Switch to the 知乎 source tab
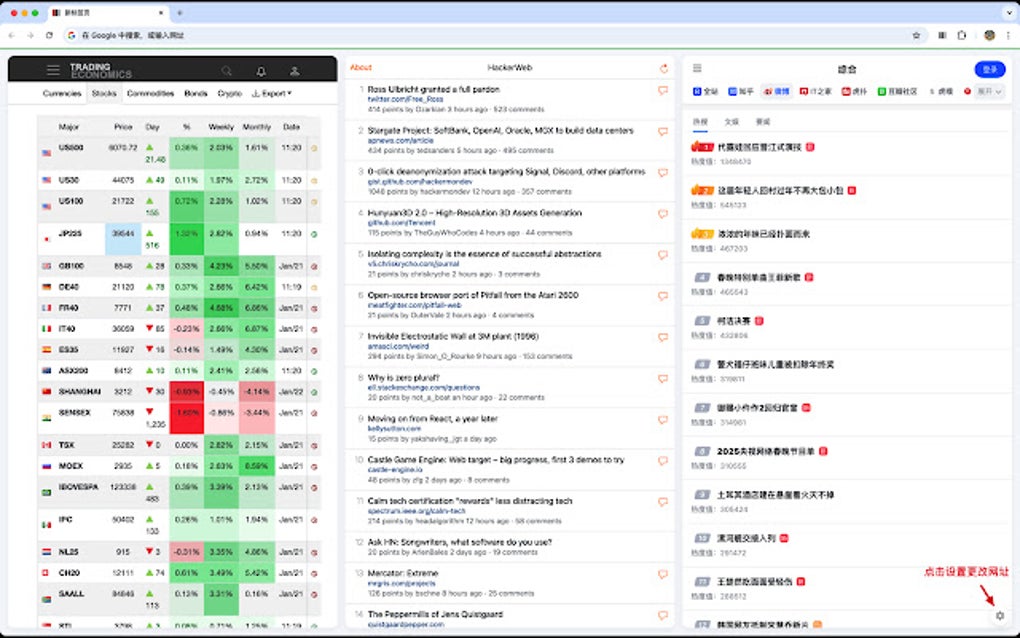 741,91
